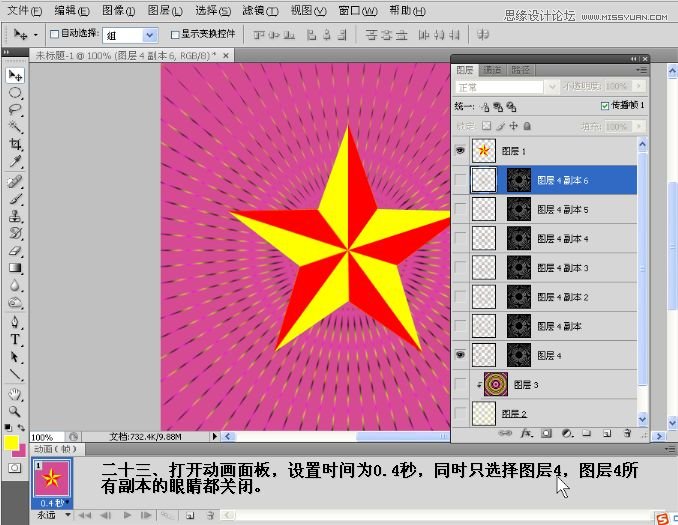This screenshot has height=525, width=678.
Task: Select the Move tool in toolbox
Action: 15,76
